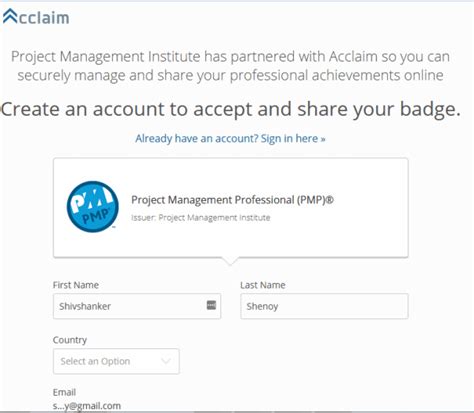474x413 pixels.
Task: Select the Project Management Professional (PMP) badge title
Action: pyautogui.click(x=232, y=200)
